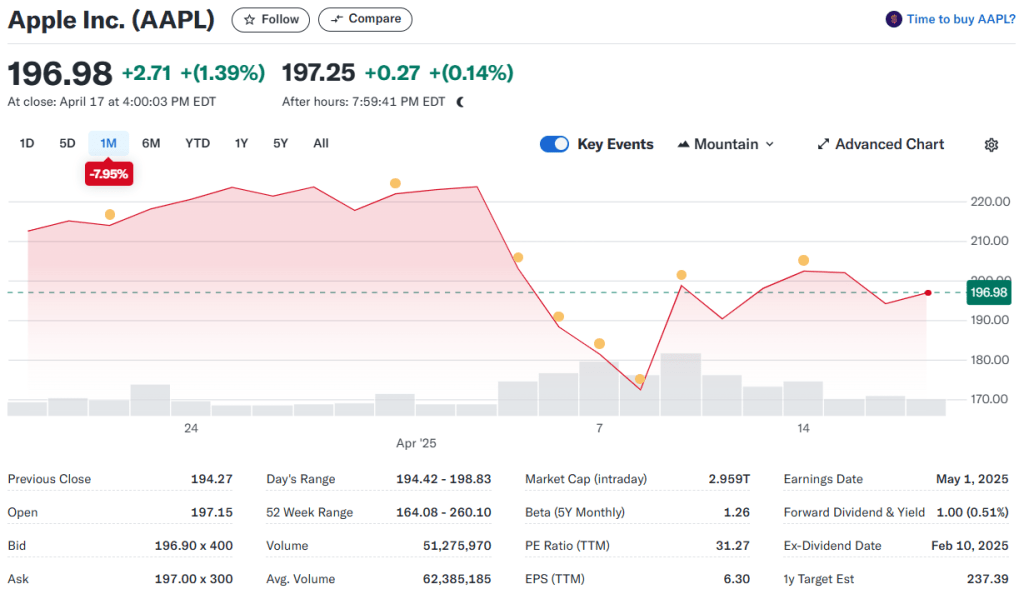This screenshot has width=1024, height=594.
Task: Click the EPS (TTM) value 6.30
Action: click(737, 579)
